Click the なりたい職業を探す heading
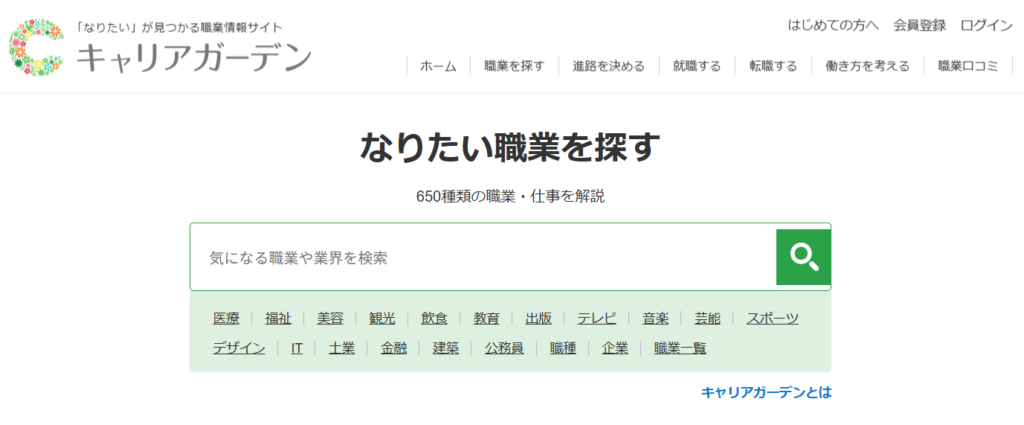The width and height of the screenshot is (1024, 425). point(510,147)
